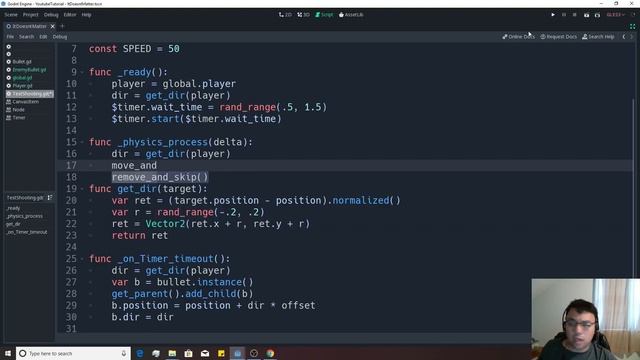Open Player.gd in script list
640x360 pixels.
coord(22,86)
